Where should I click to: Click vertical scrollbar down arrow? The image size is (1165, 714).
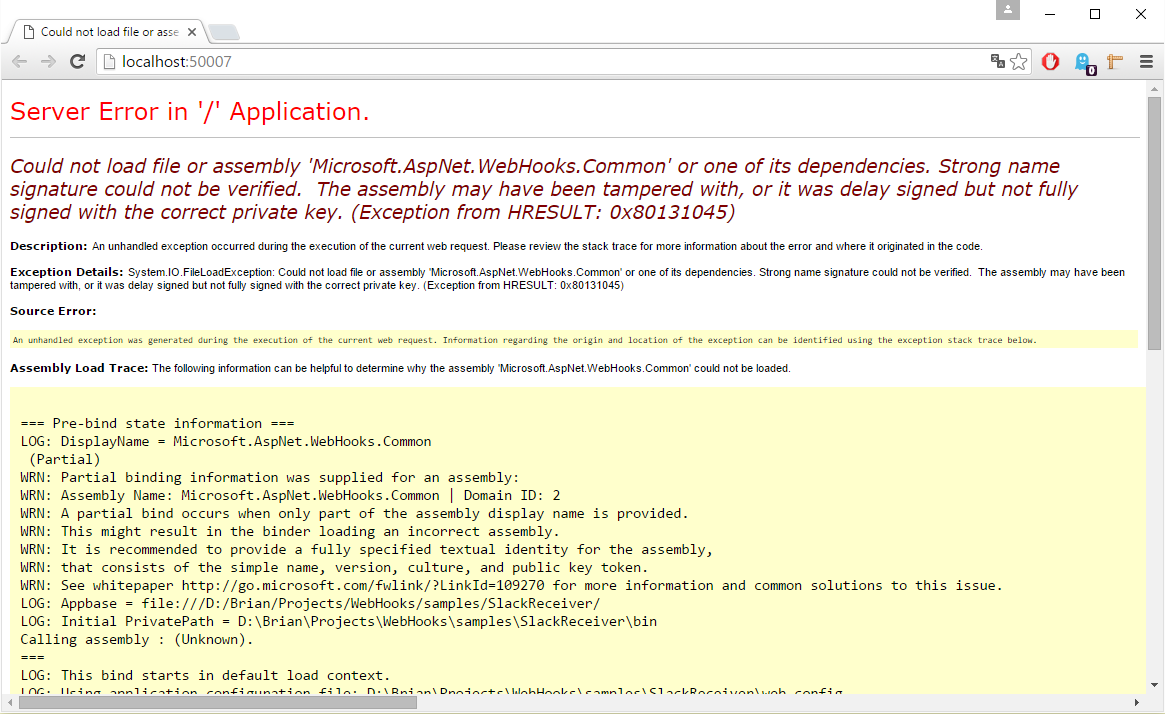tap(1154, 685)
